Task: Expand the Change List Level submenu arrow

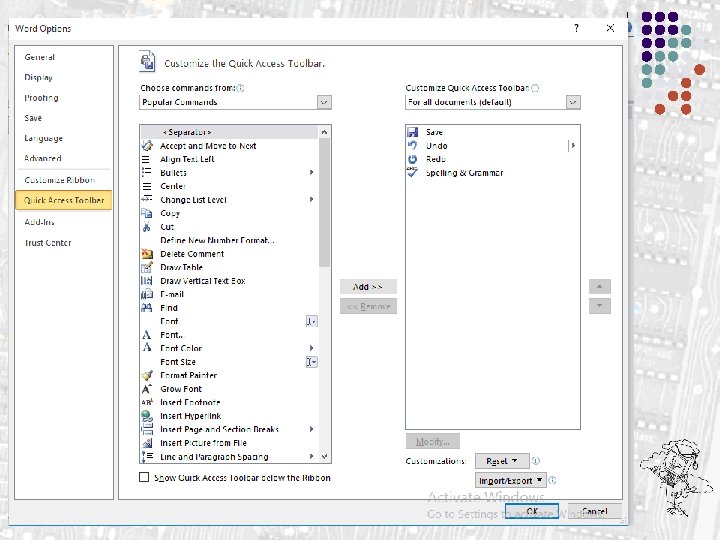Action: (x=311, y=199)
